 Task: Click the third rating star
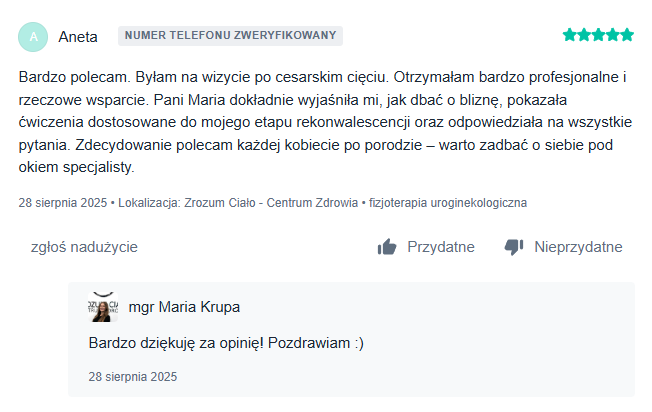598,35
